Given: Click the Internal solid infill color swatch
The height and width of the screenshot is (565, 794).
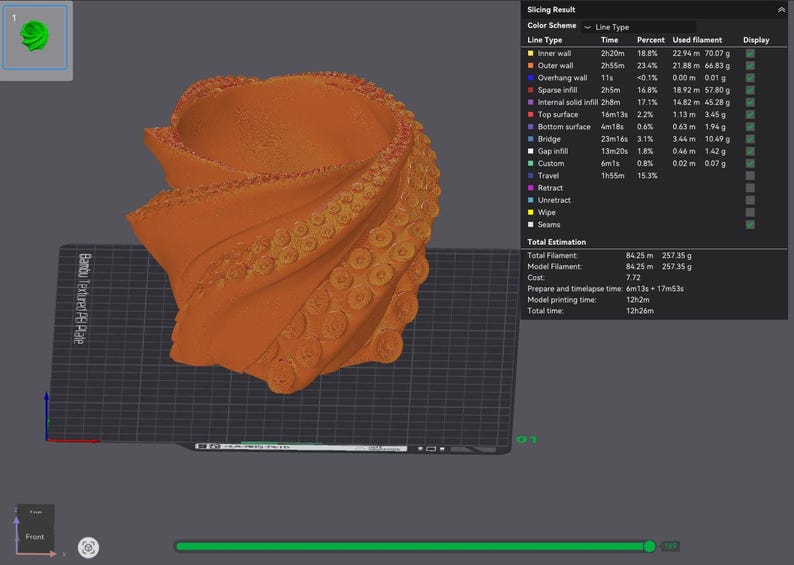Looking at the screenshot, I should click(x=531, y=102).
